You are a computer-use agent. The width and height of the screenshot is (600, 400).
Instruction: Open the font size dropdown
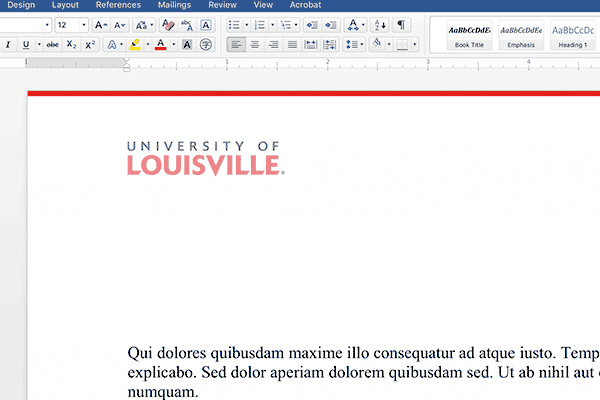[85, 25]
